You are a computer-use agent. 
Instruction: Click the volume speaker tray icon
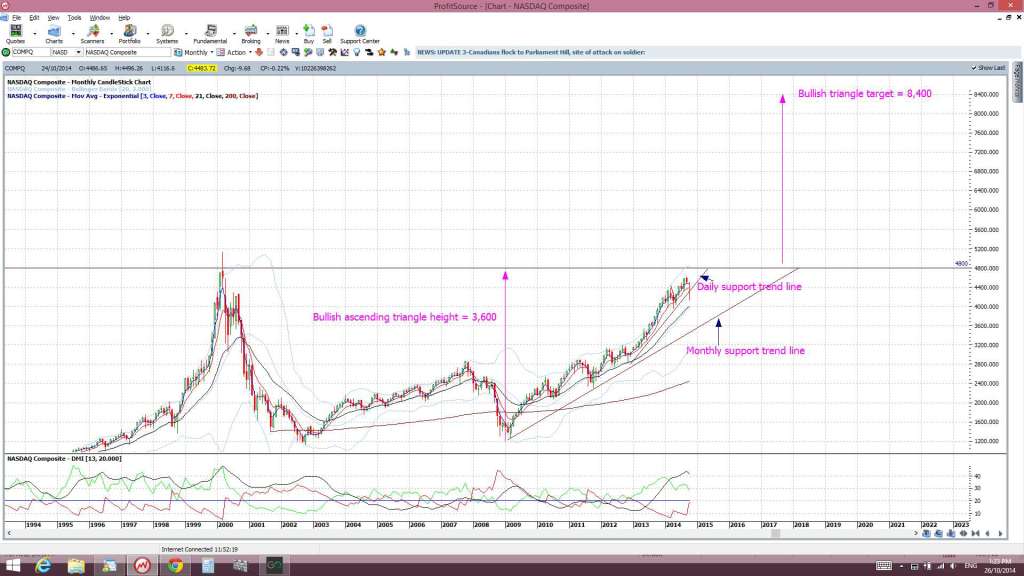953,566
